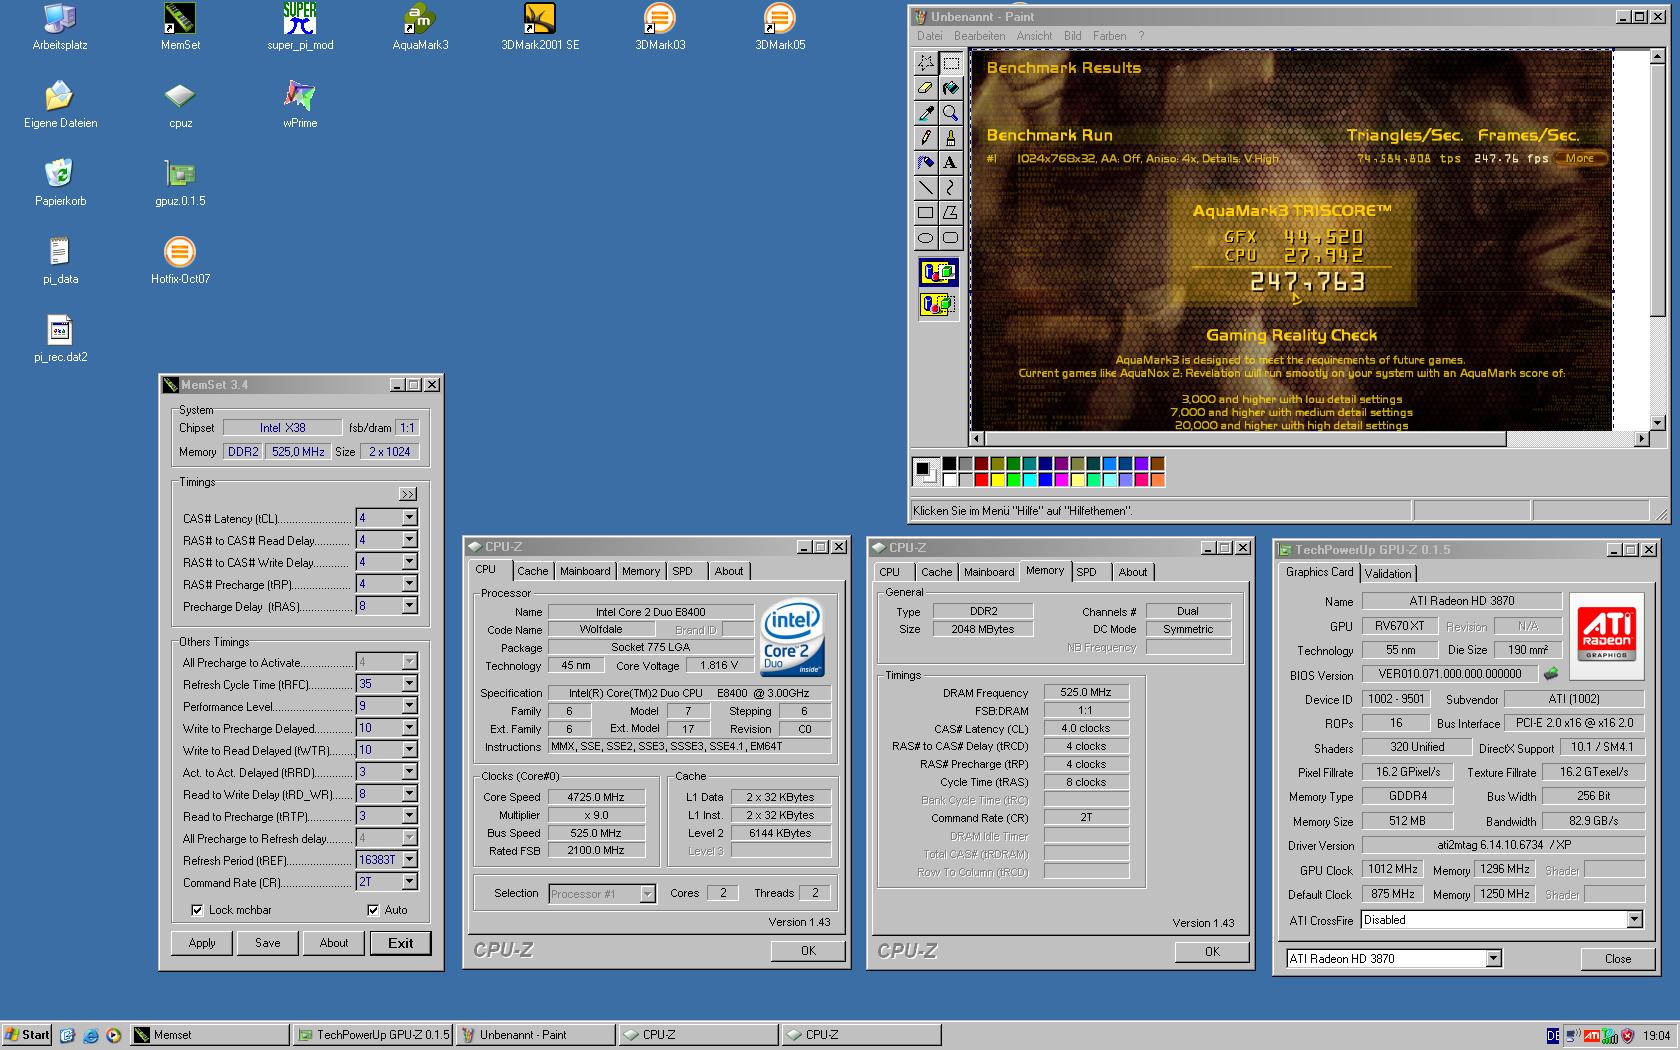This screenshot has width=1680, height=1050.
Task: Activate the Pick Color eyedropper tool
Action: [926, 113]
